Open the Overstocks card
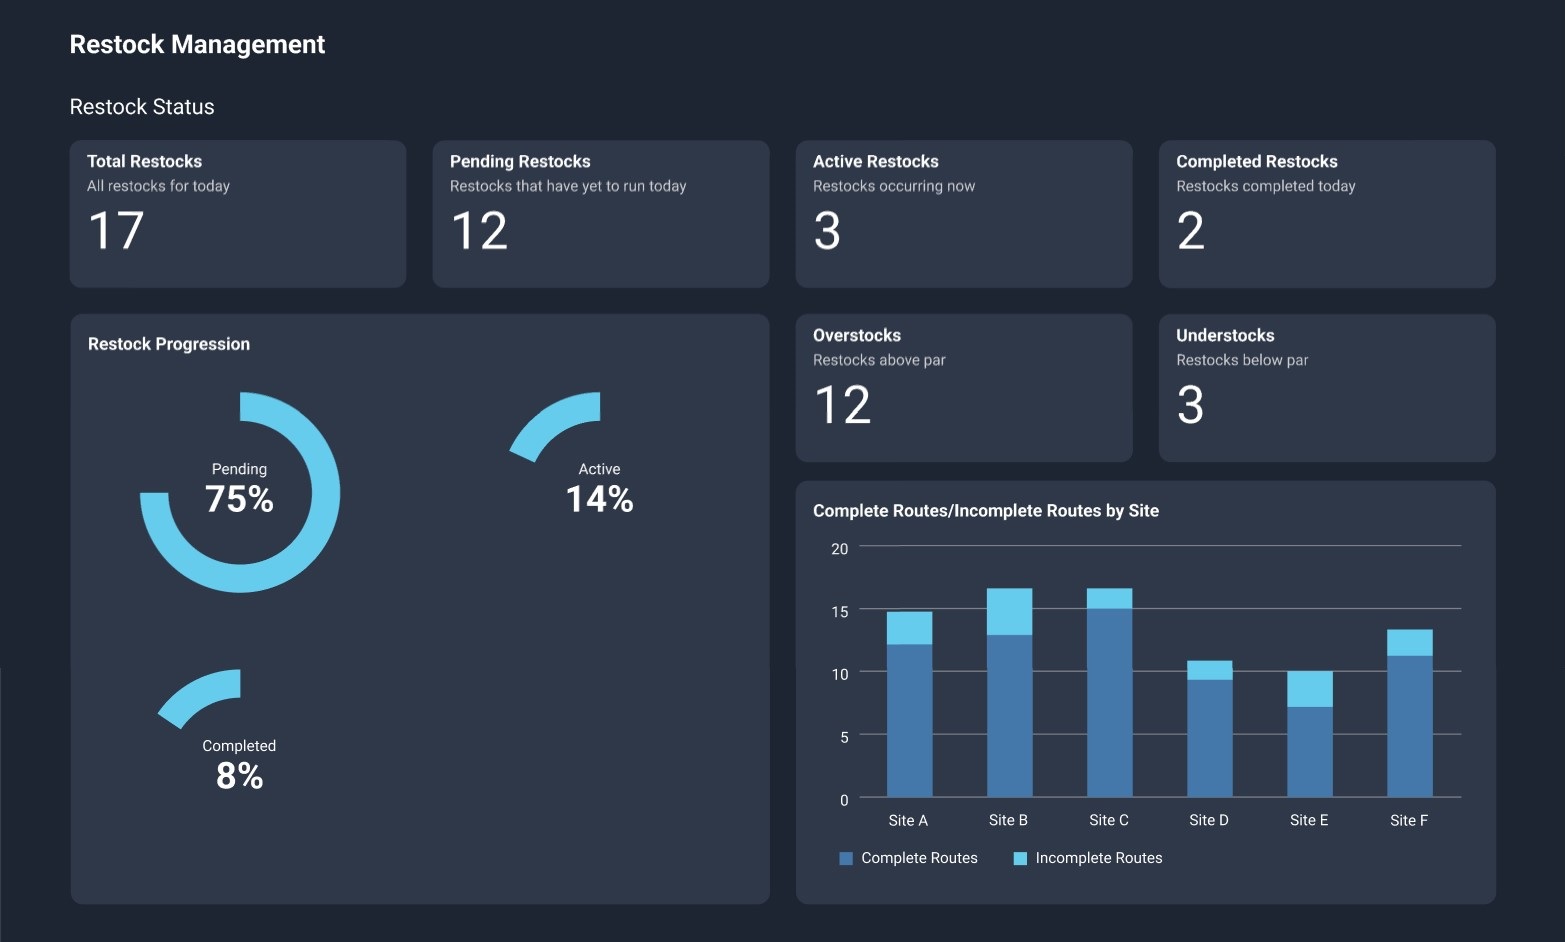 tap(963, 388)
